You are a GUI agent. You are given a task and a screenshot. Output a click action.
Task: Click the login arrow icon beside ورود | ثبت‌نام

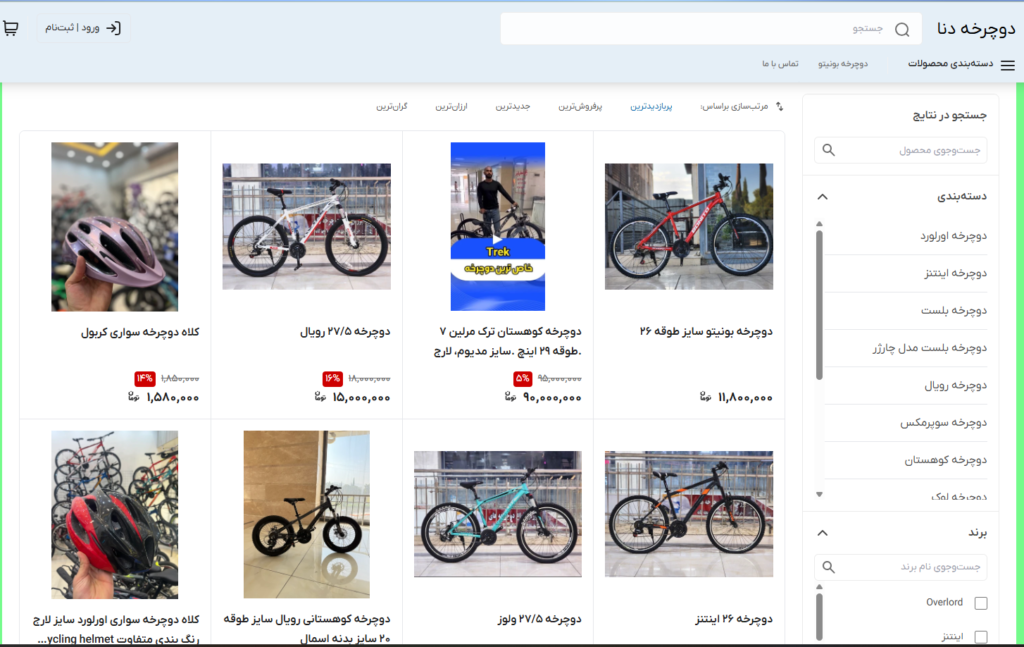tap(113, 28)
